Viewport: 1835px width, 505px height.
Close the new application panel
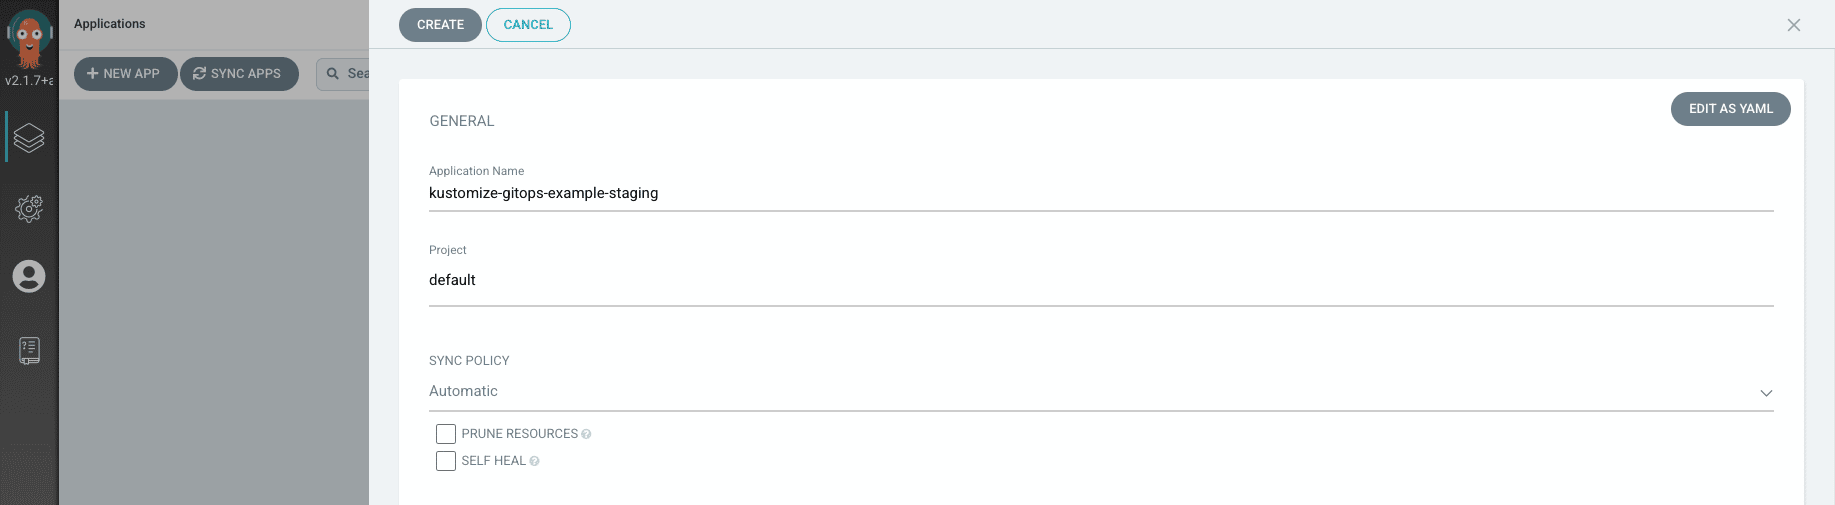point(1794,25)
